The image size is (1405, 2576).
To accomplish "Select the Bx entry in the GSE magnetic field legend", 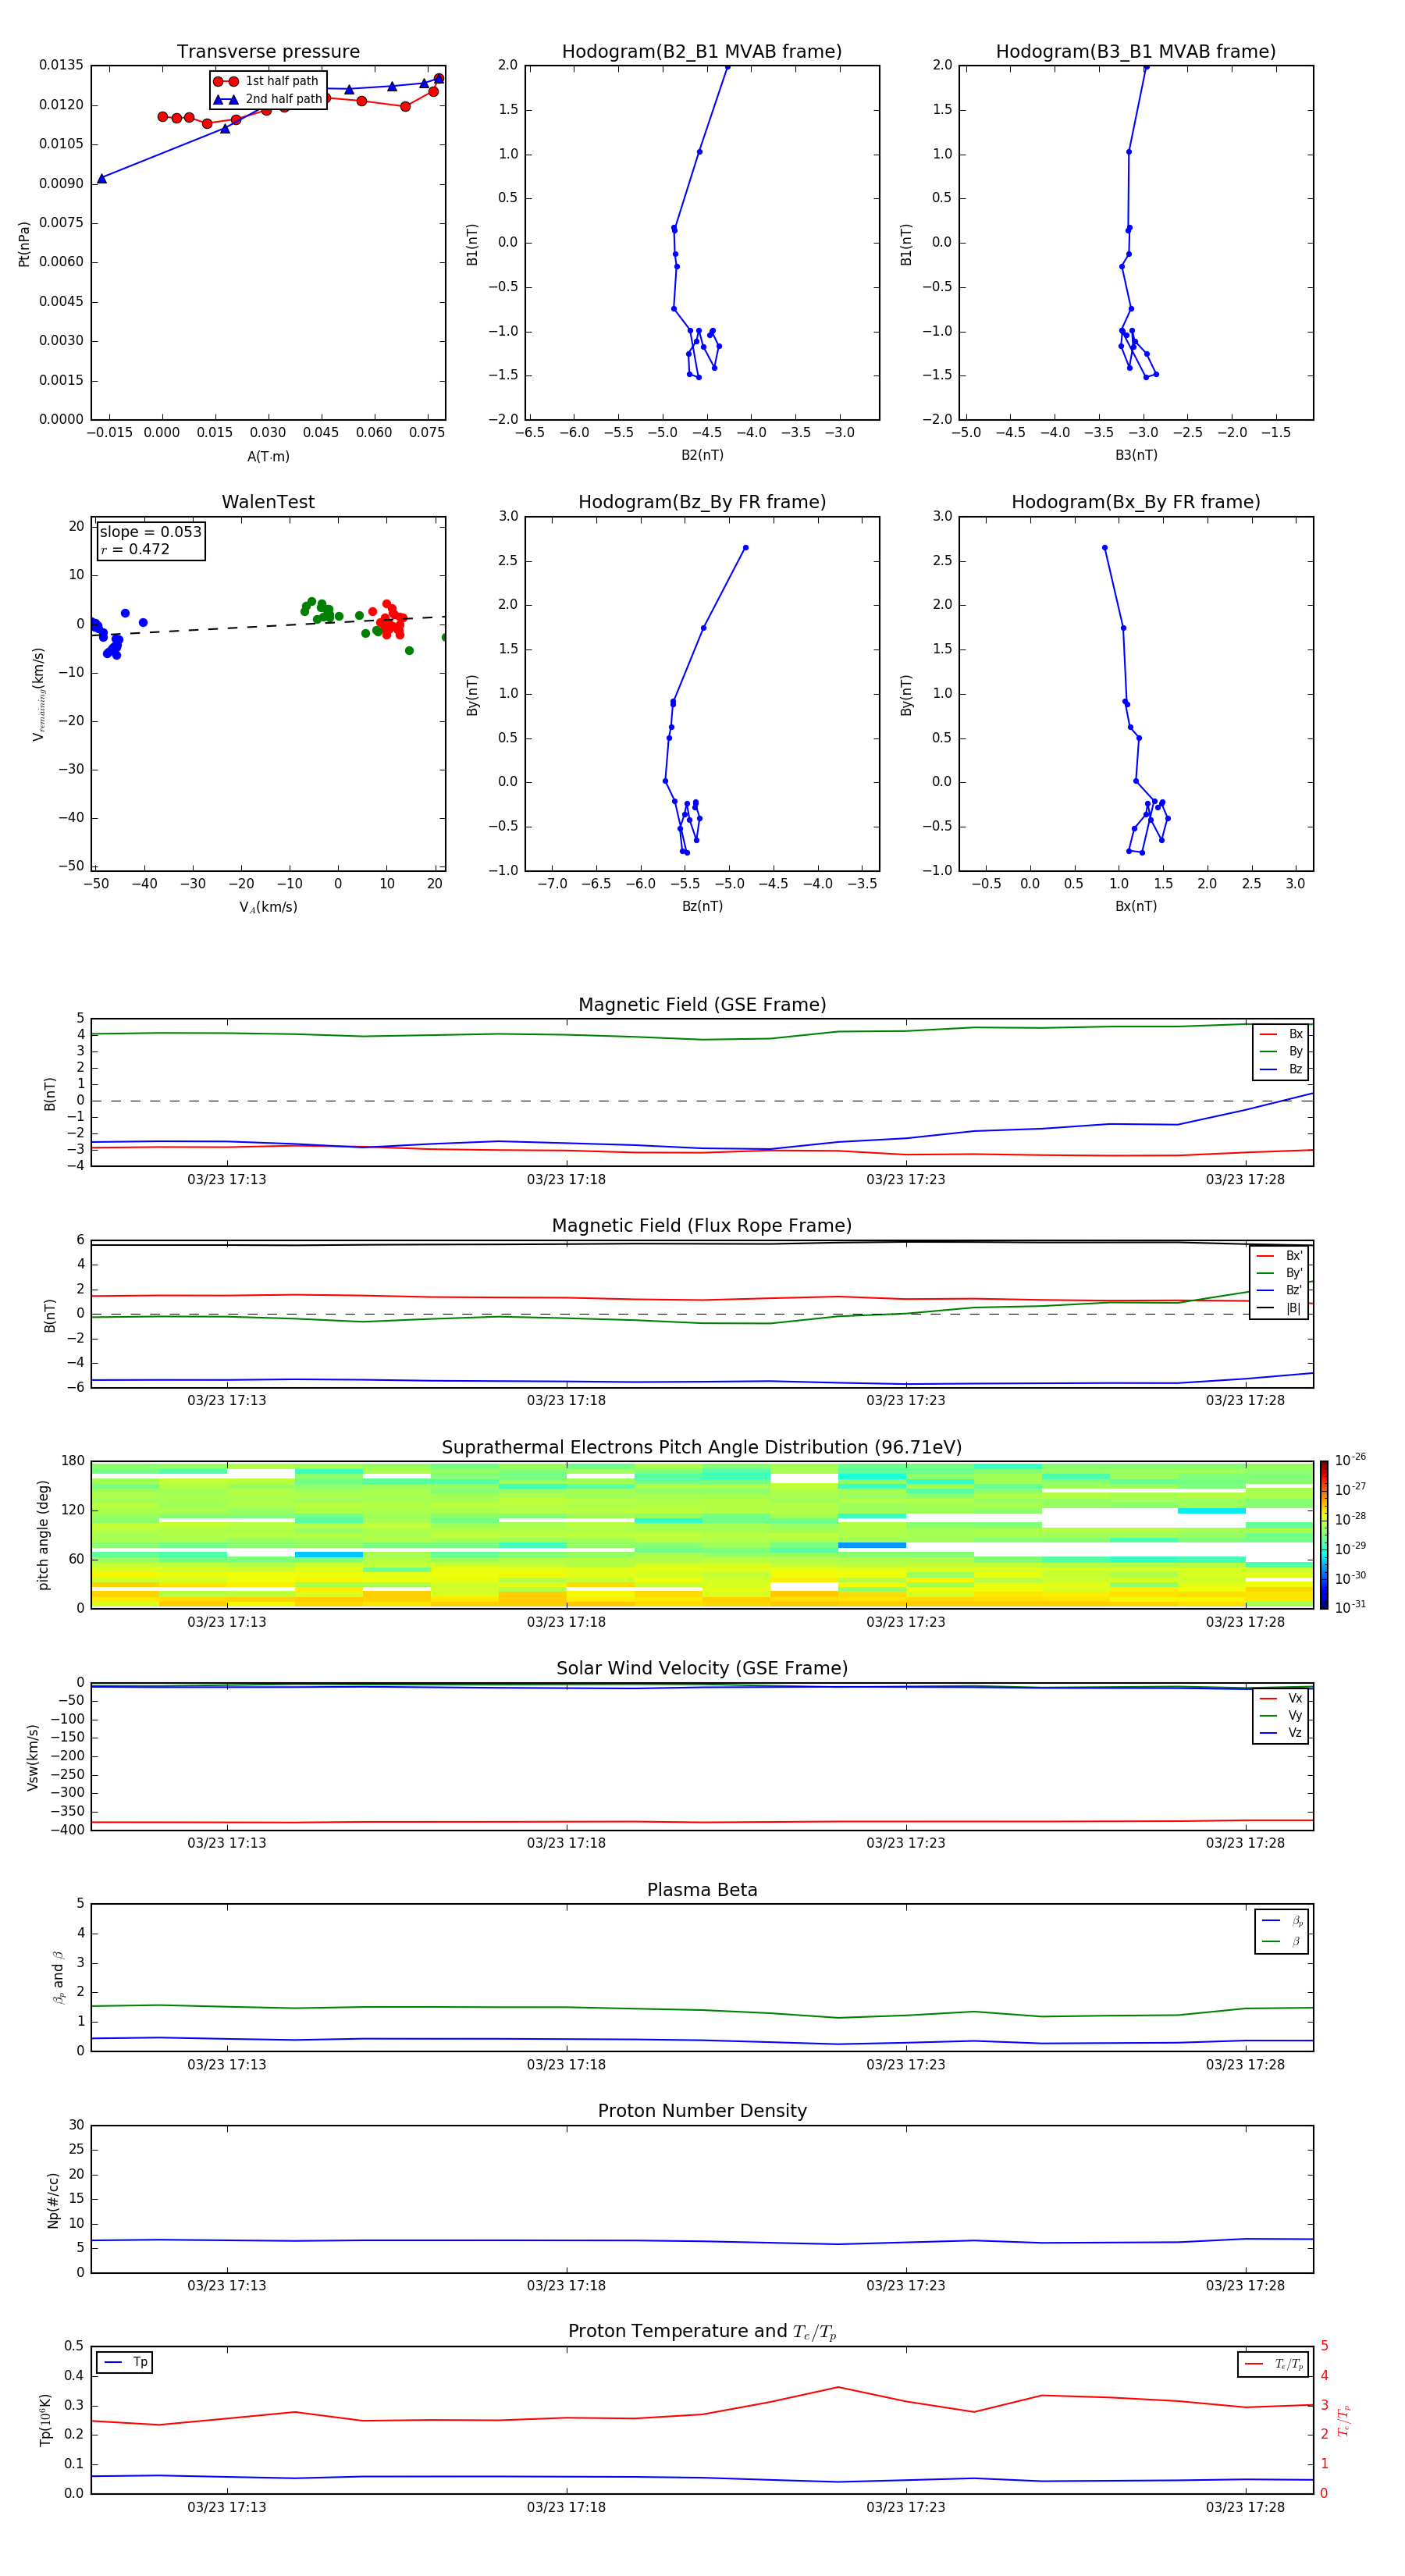I will 1281,1034.
